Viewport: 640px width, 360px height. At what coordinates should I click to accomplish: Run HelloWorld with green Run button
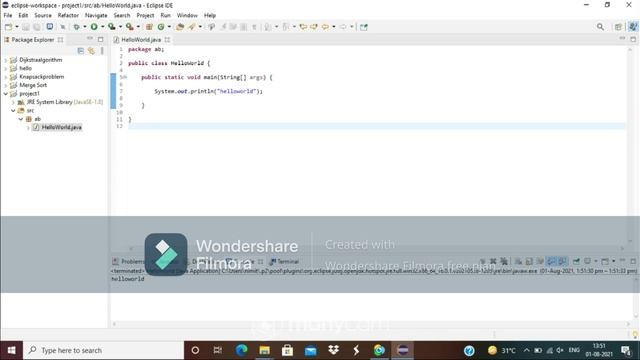94,27
